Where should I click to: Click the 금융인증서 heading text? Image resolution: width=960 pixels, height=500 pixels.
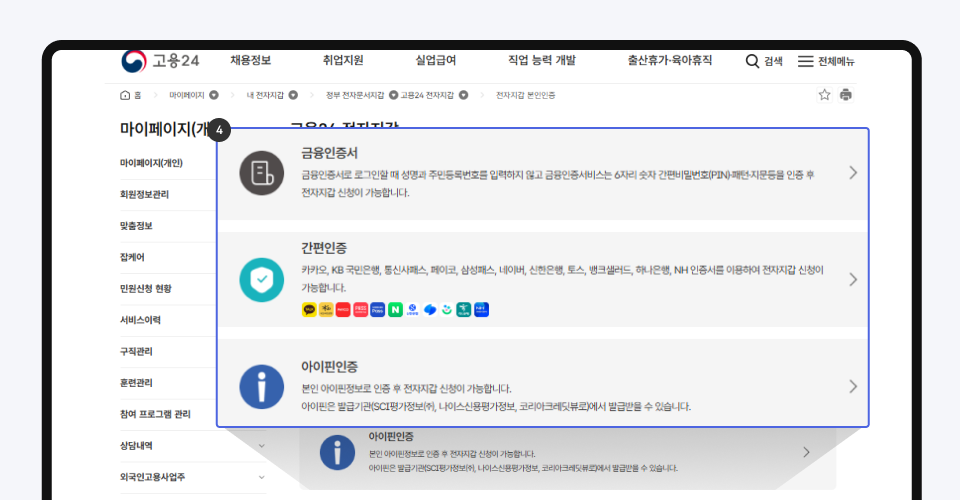tap(329, 153)
